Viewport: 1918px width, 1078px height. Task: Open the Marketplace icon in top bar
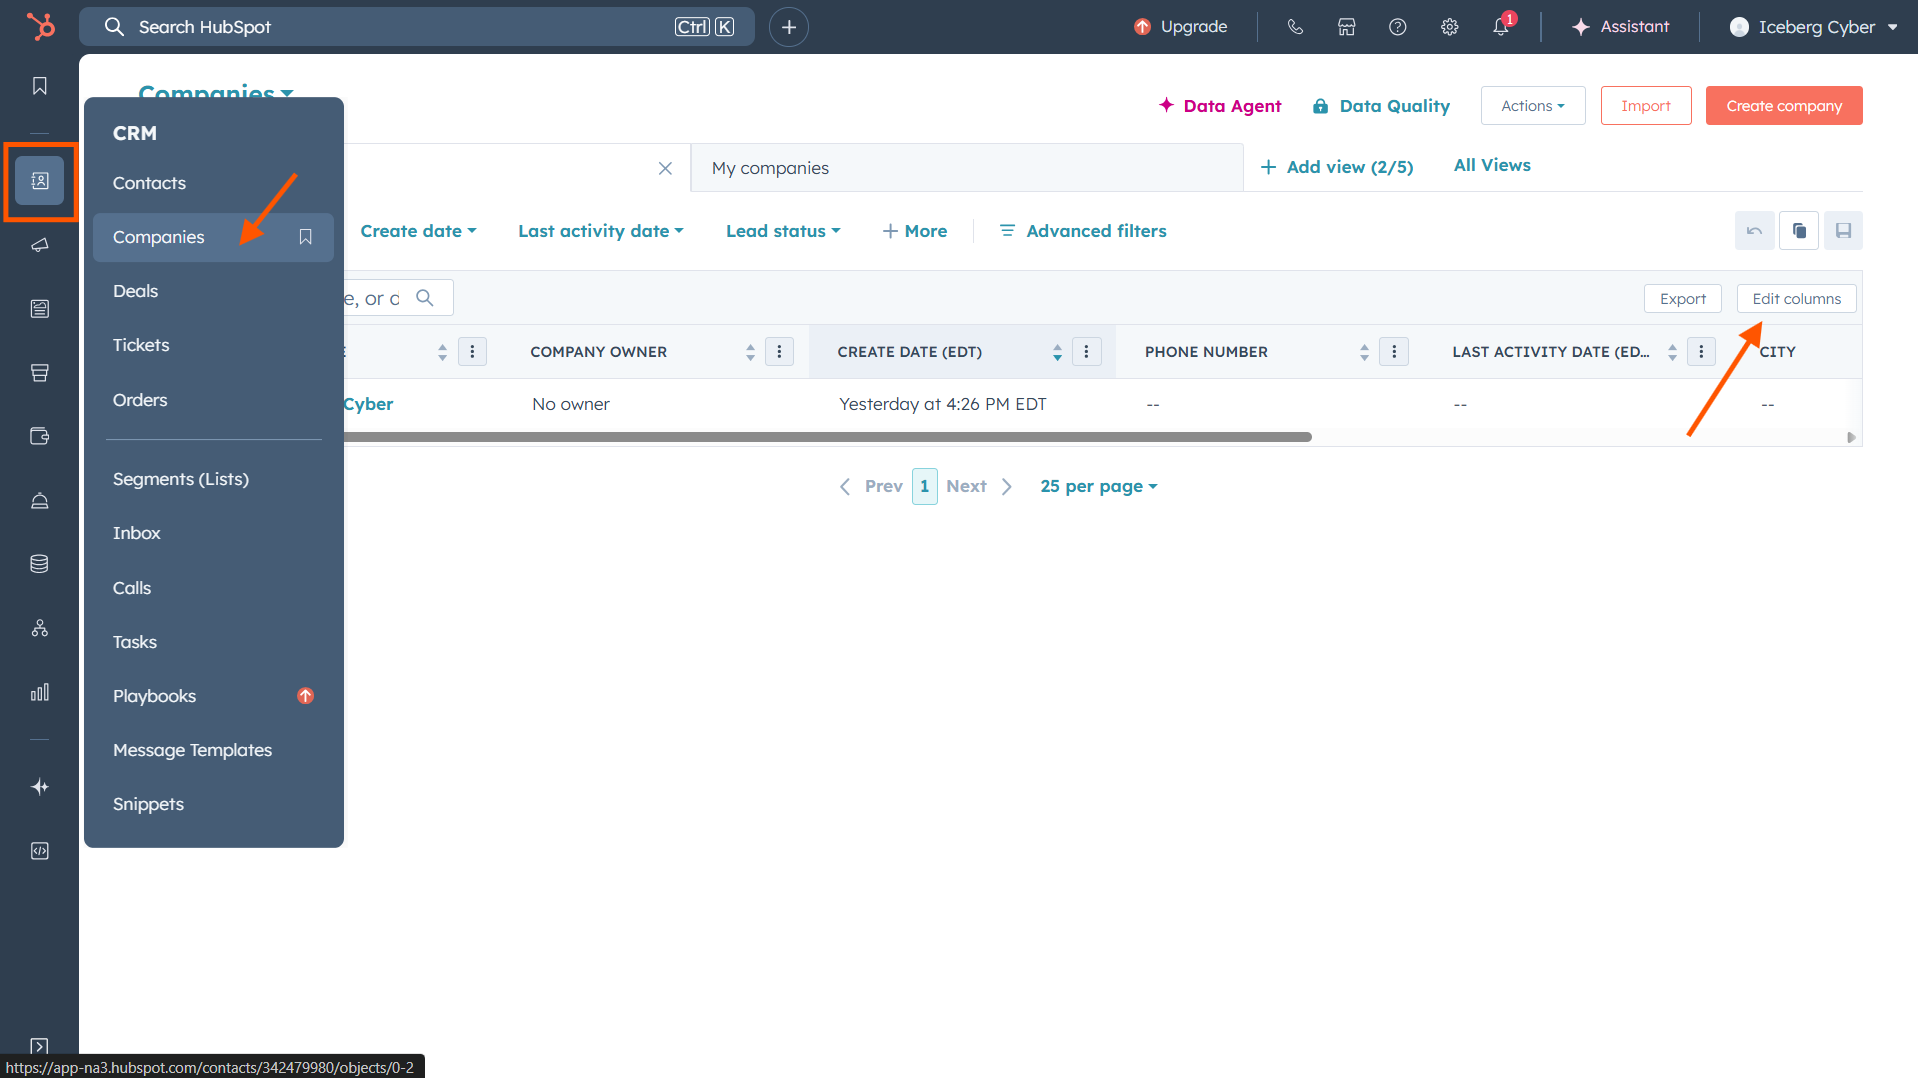click(x=1347, y=27)
